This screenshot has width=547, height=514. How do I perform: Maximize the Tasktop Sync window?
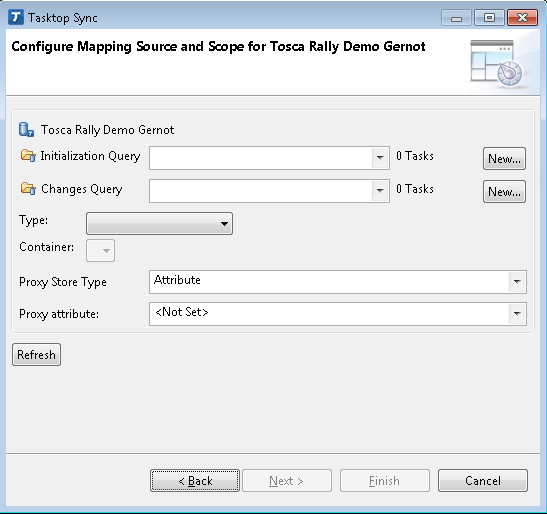click(489, 18)
